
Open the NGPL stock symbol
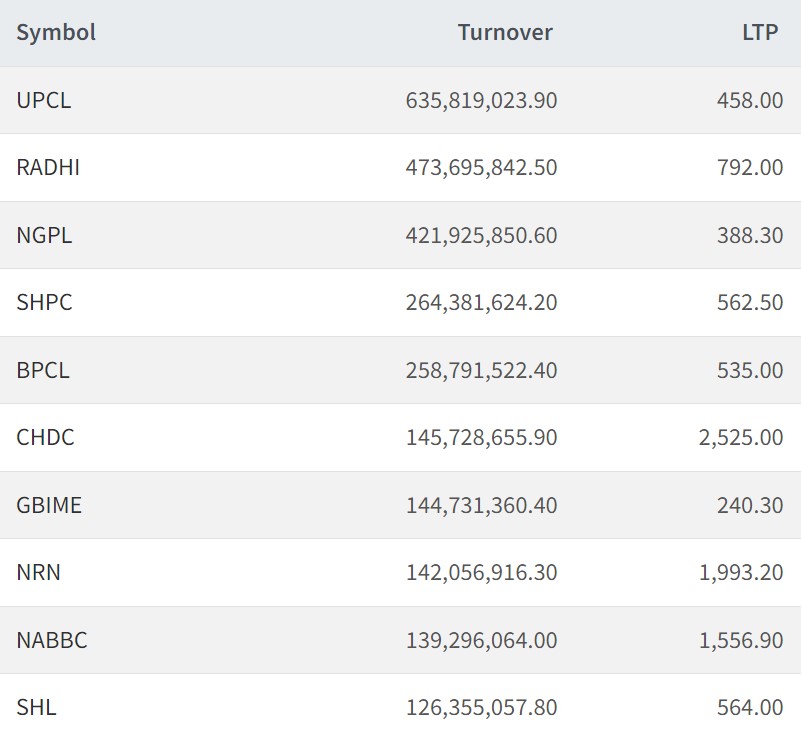pos(45,235)
